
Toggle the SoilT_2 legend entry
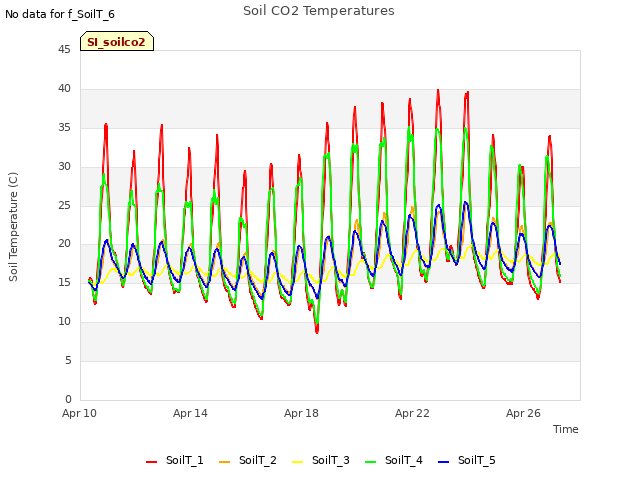(248, 460)
